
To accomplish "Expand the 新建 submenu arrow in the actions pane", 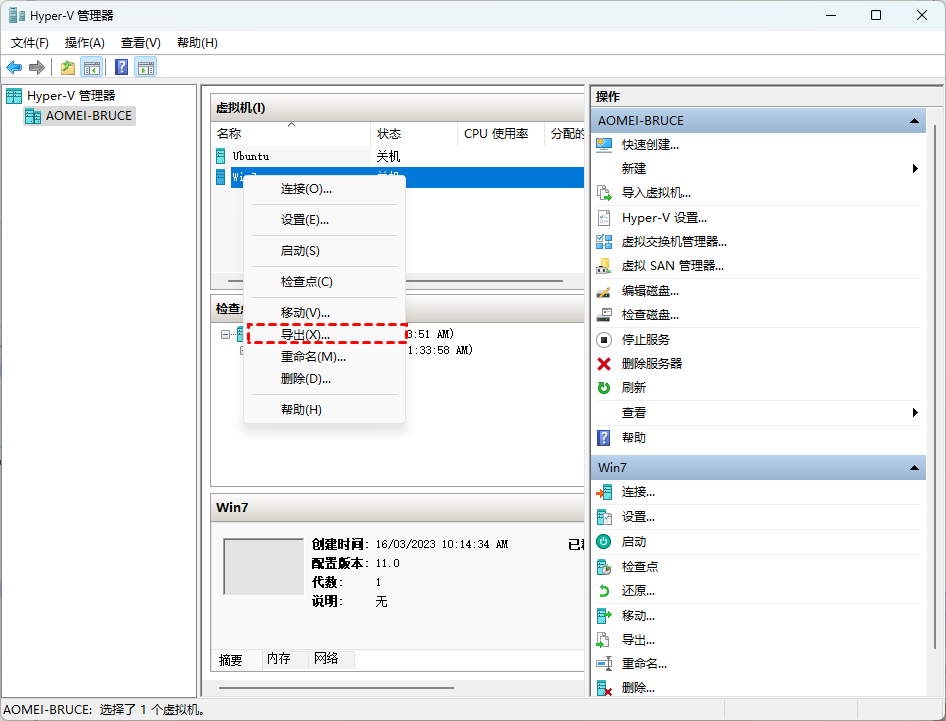I will [x=915, y=169].
